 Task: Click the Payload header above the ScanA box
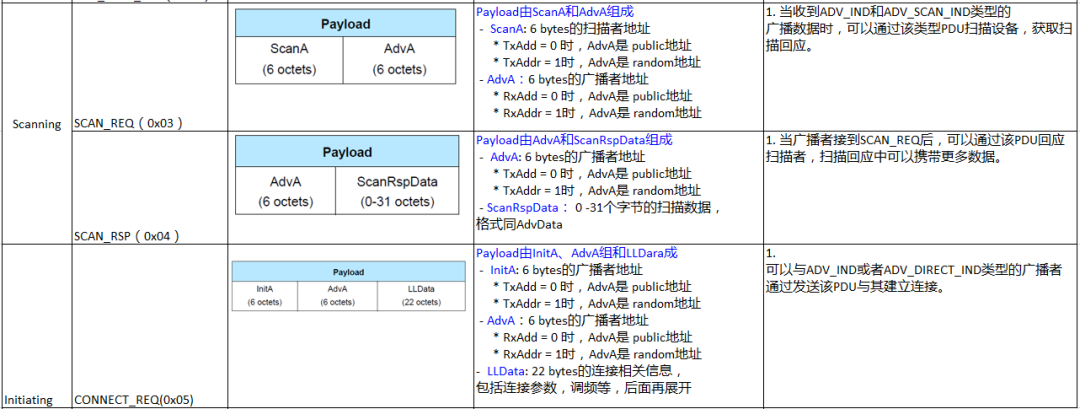(345, 24)
